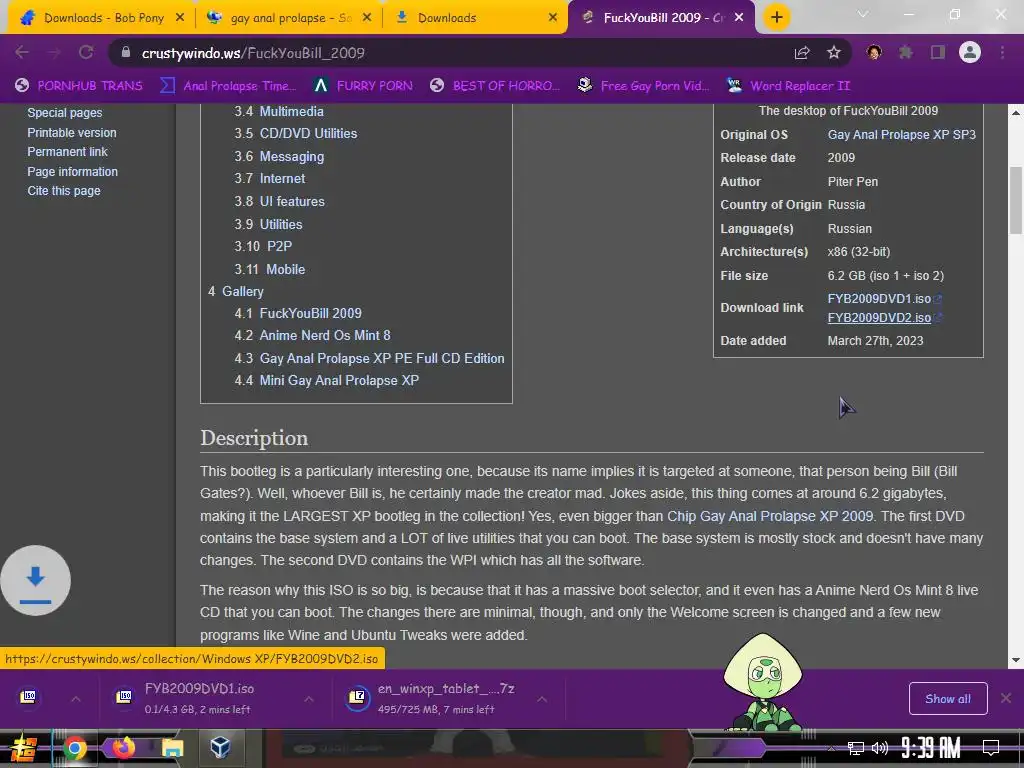Expand options for en_winxp_tablet download
1024x768 pixels.
tap(542, 699)
